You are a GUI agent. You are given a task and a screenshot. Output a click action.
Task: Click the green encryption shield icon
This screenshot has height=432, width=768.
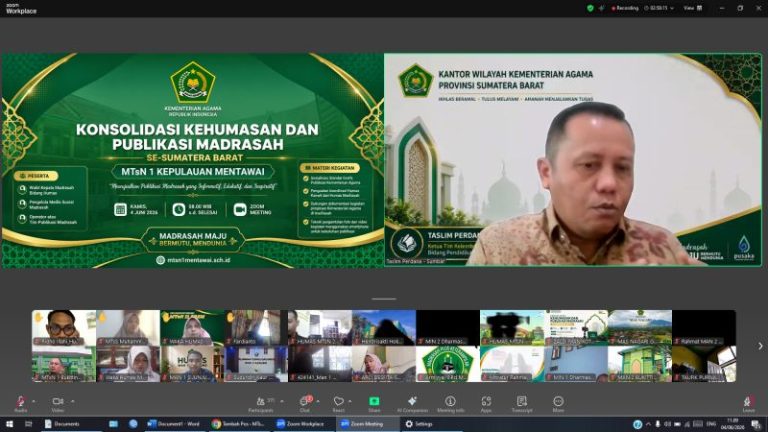(x=590, y=8)
